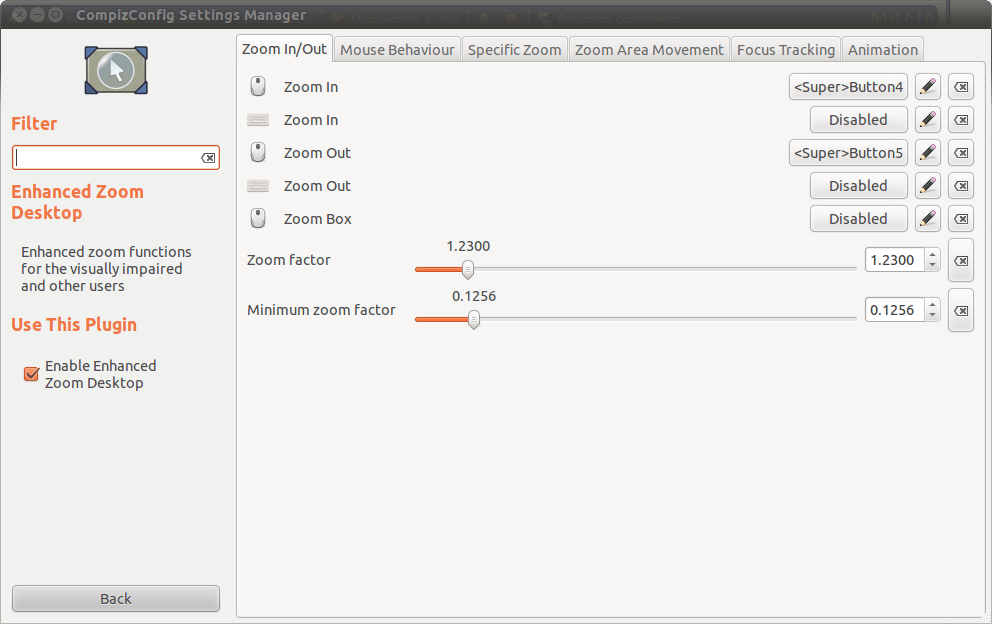Click the Minimum zoom factor label
992x624 pixels.
321,309
